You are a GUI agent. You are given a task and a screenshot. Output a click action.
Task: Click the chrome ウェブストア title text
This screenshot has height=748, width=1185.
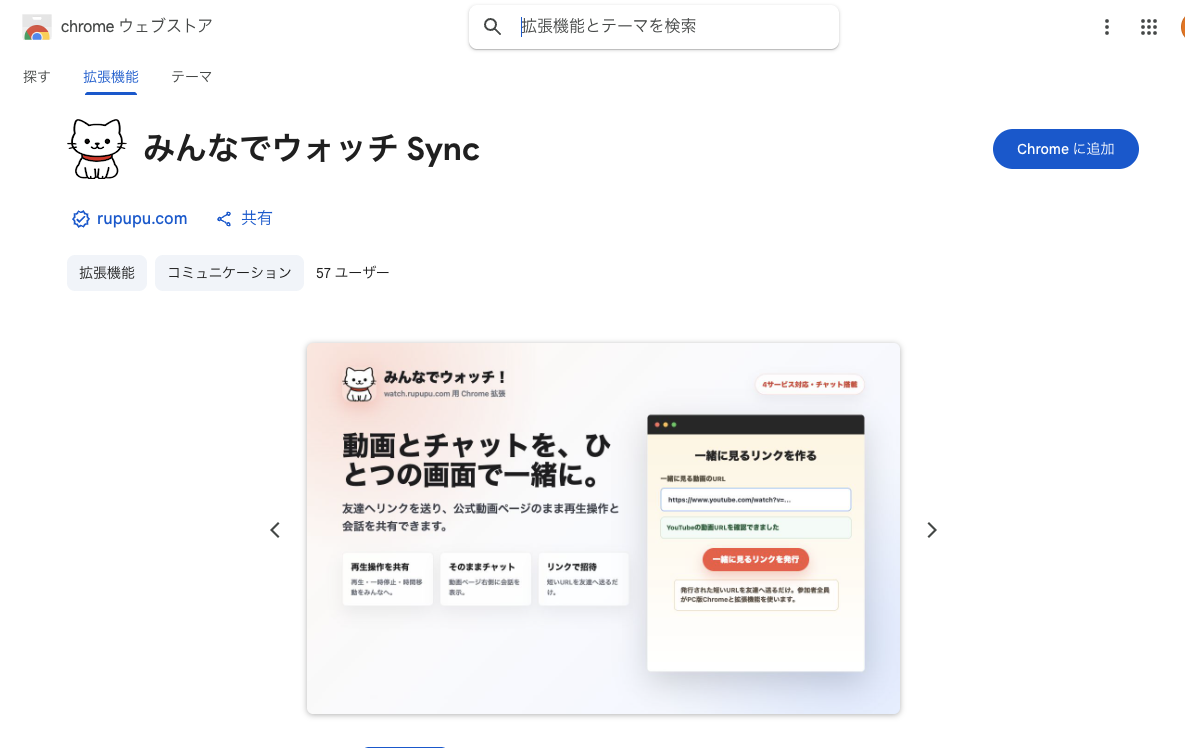(x=137, y=26)
